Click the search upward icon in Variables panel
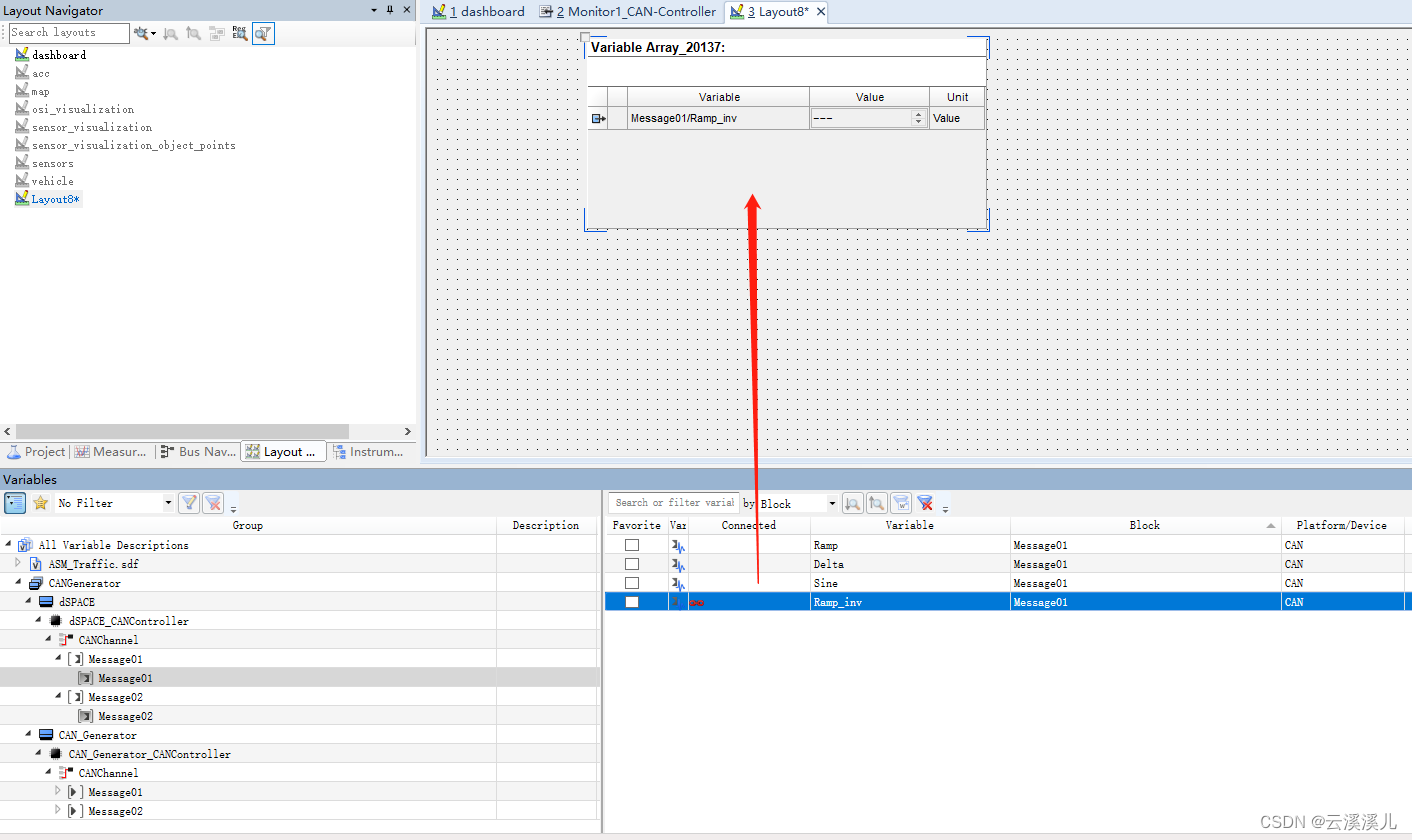The width and height of the screenshot is (1412, 840). [877, 503]
